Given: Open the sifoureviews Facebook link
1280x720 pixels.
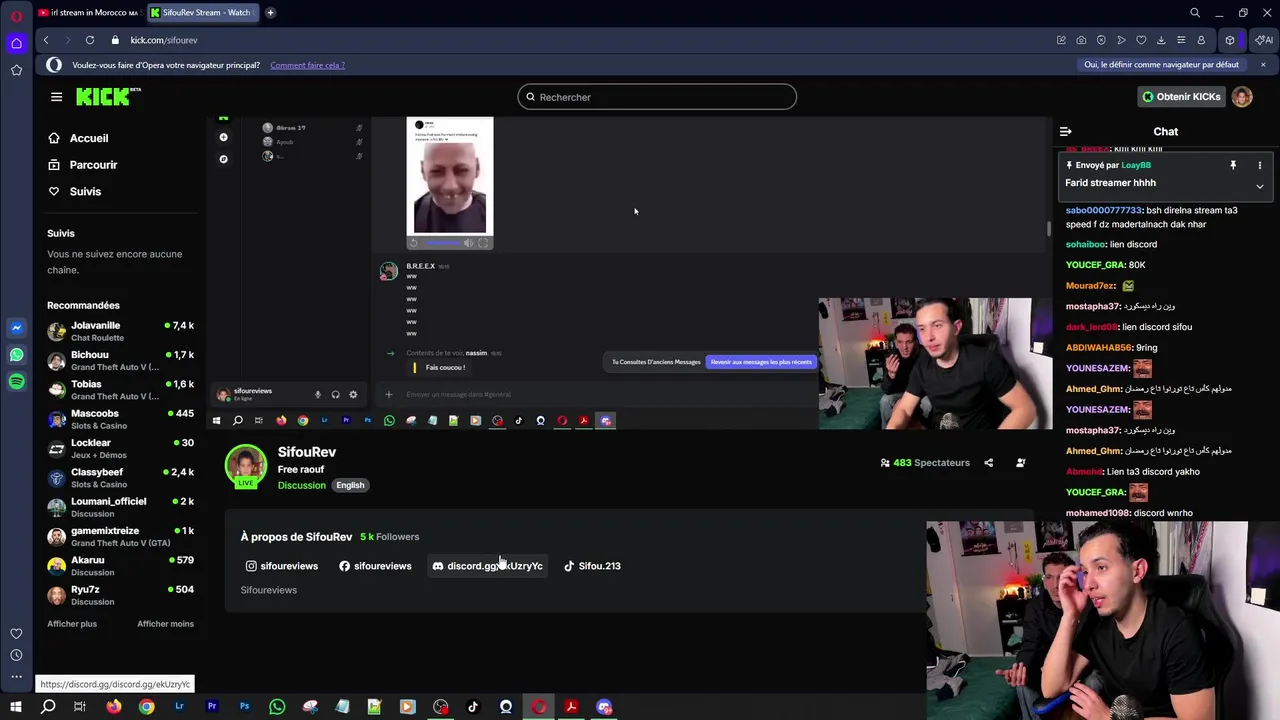Looking at the screenshot, I should click(x=375, y=566).
